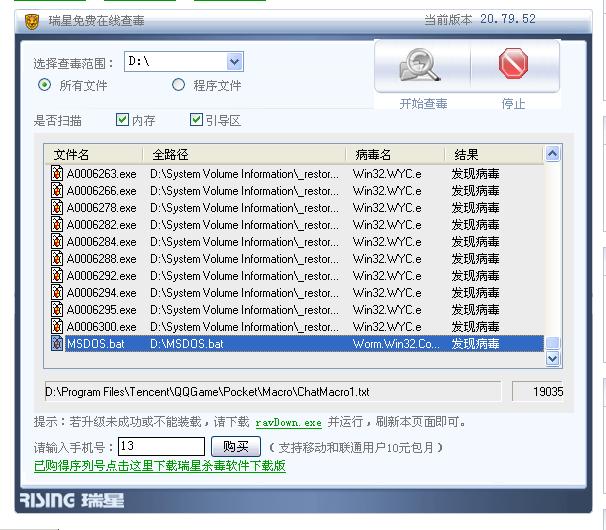Select the MSDOS.bat file name
The height and width of the screenshot is (530, 606).
(x=95, y=344)
